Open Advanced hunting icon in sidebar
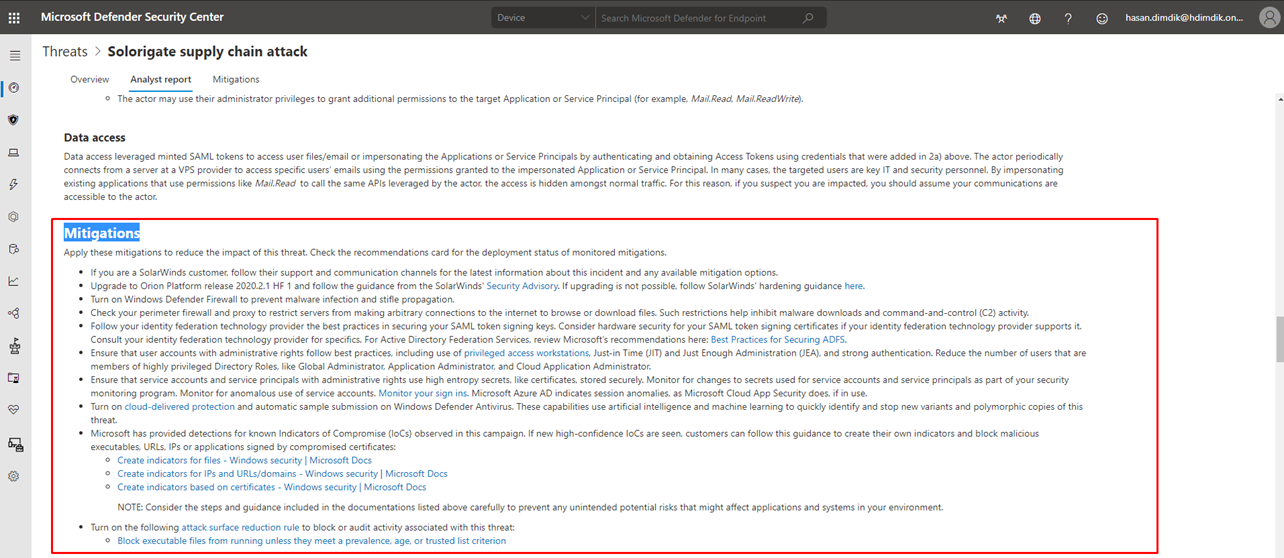This screenshot has height=558, width=1284. [x=14, y=249]
